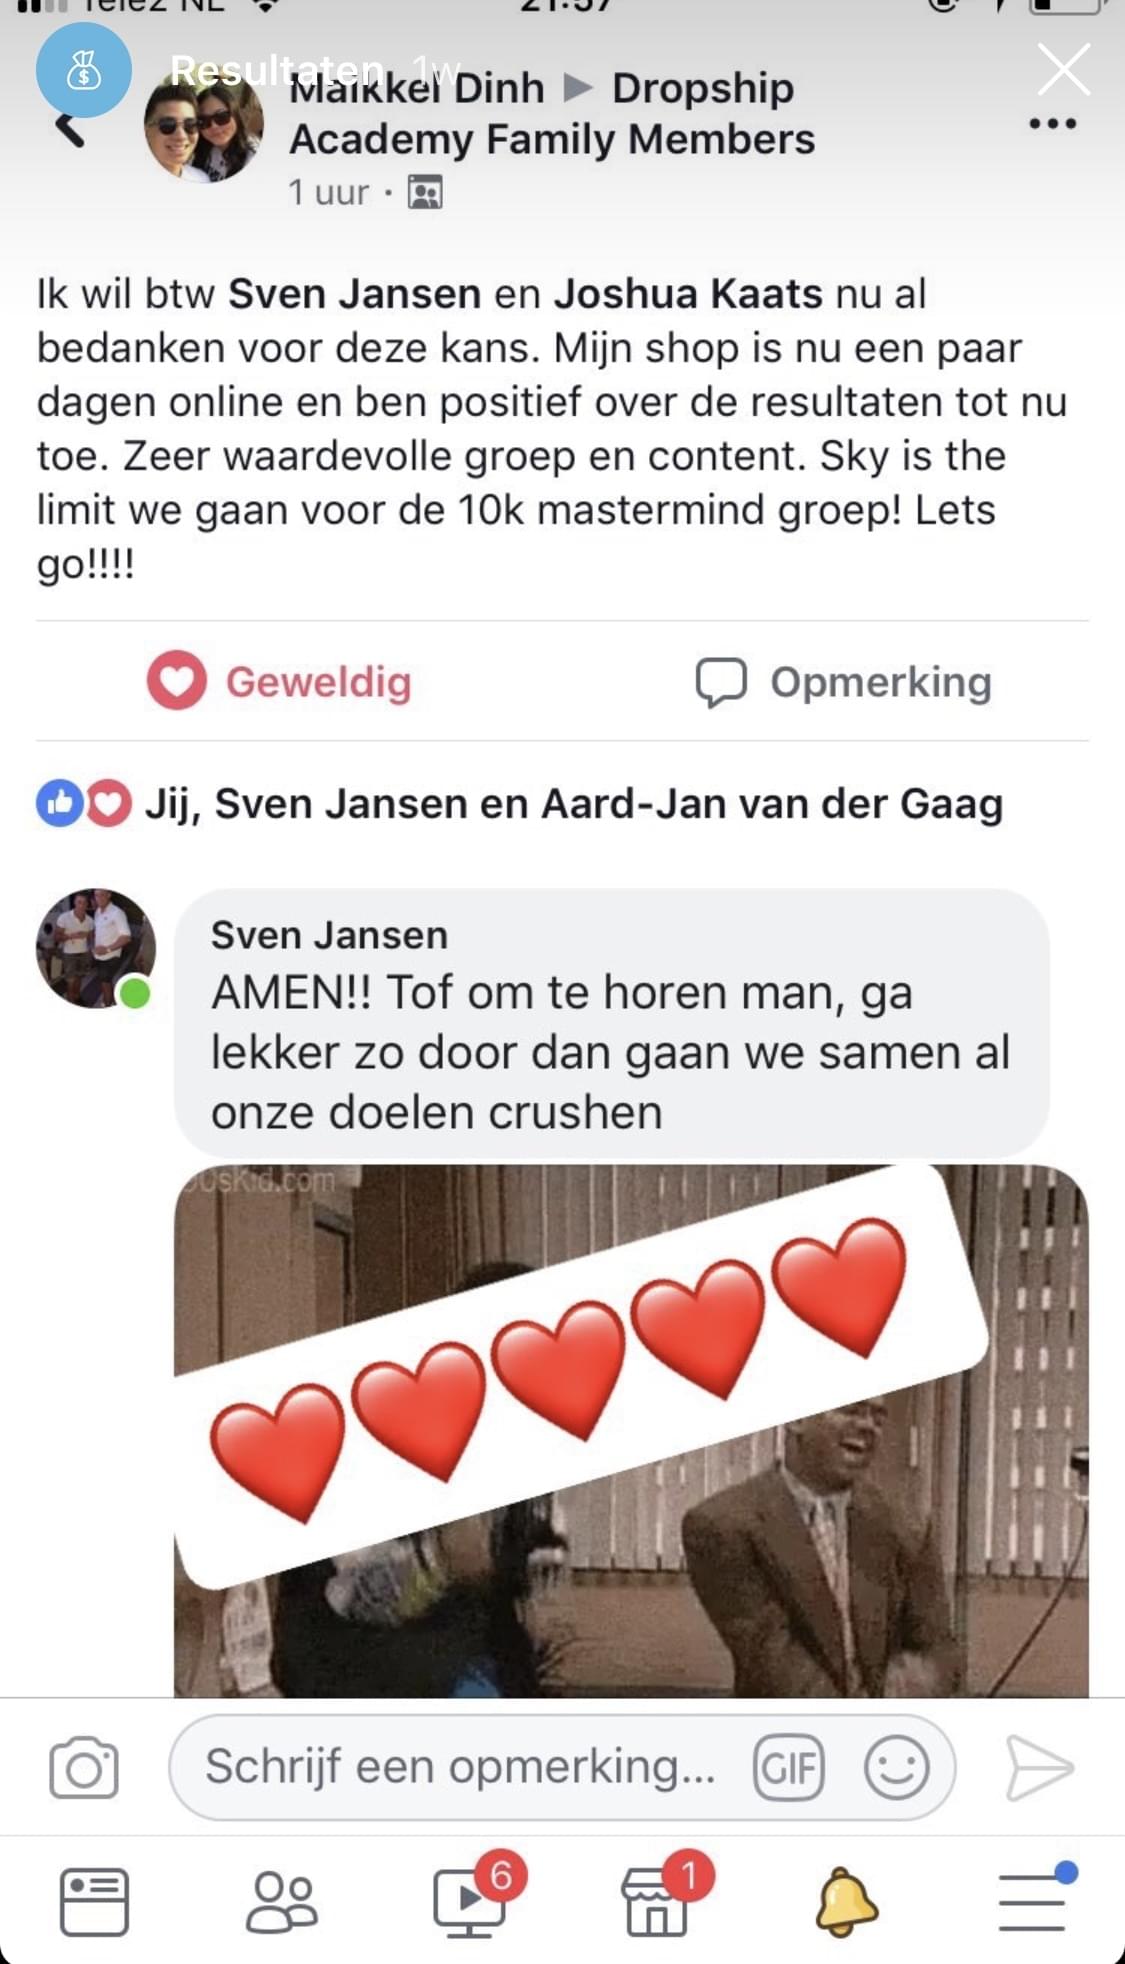
Task: Open the Friends tab in bottom bar
Action: coord(281,1902)
